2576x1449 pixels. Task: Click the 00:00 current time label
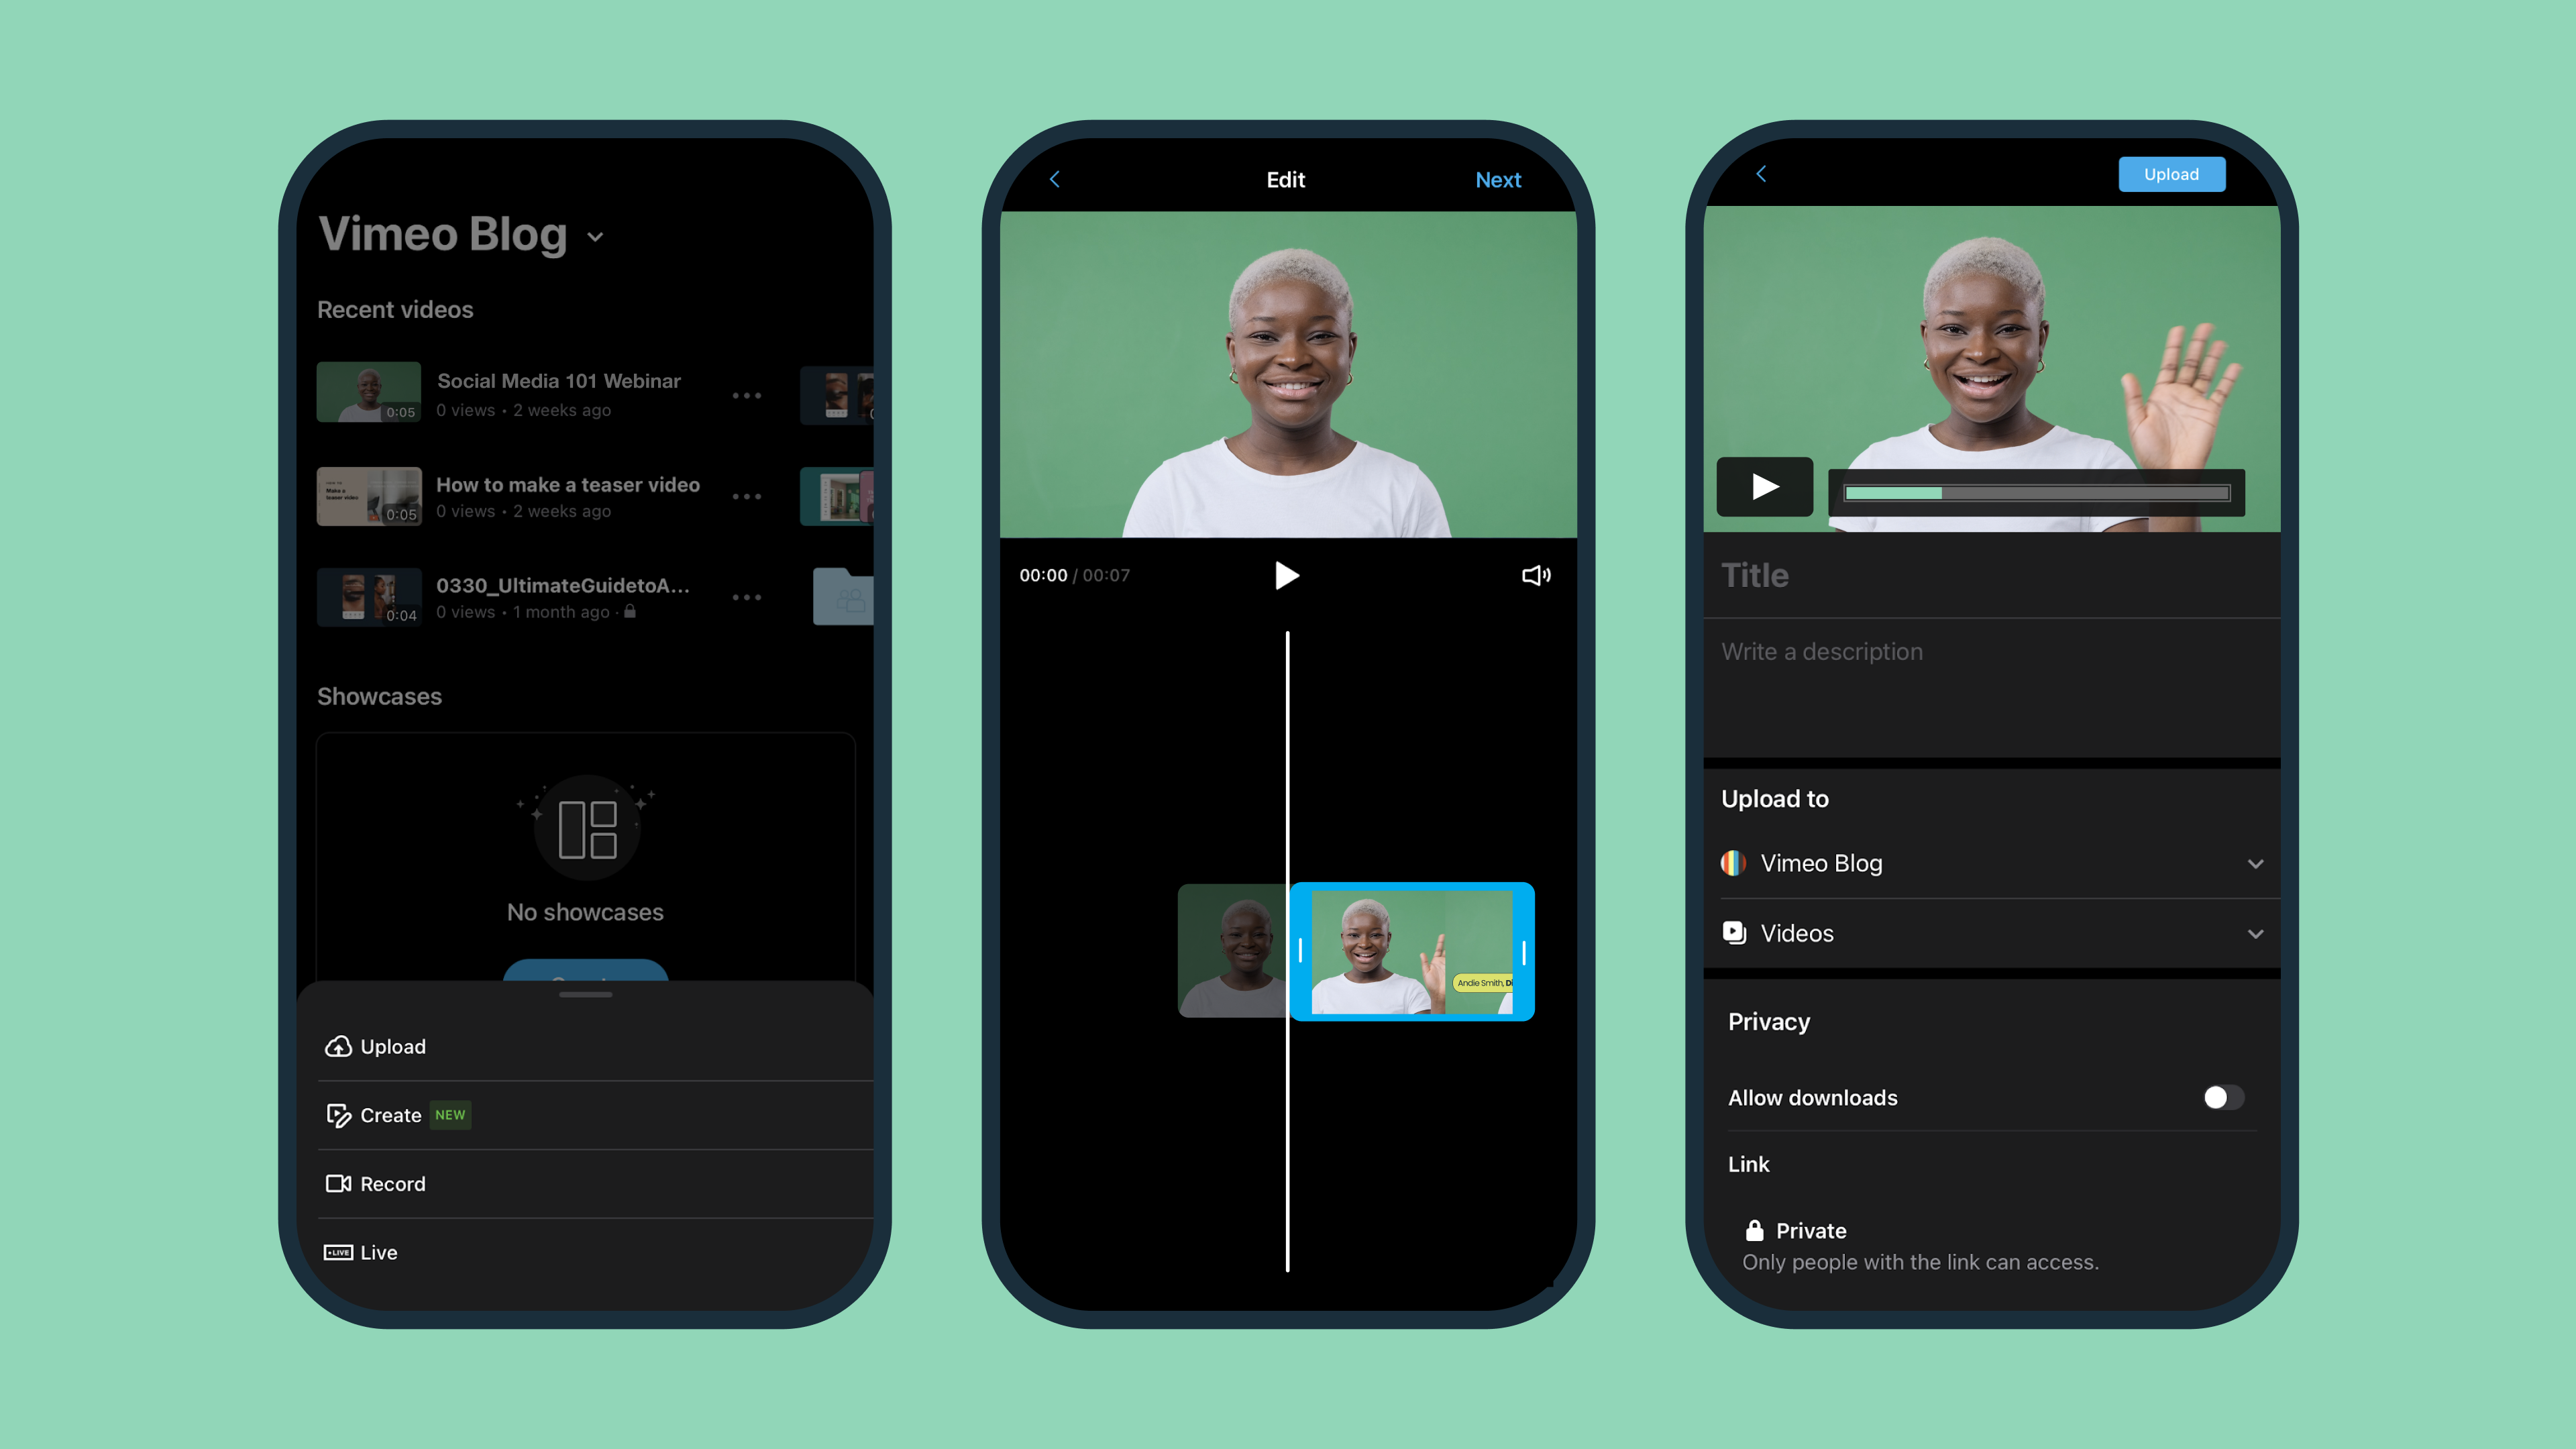coord(1043,575)
